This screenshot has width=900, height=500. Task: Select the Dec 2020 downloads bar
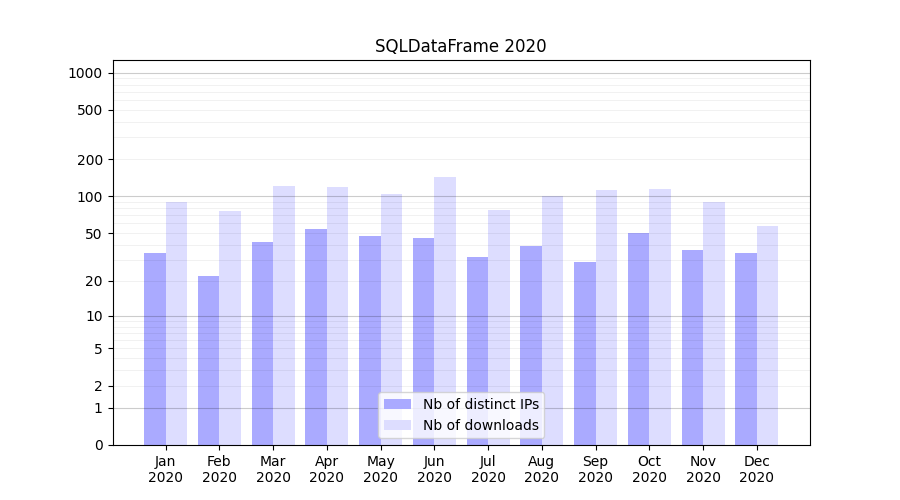click(x=767, y=335)
